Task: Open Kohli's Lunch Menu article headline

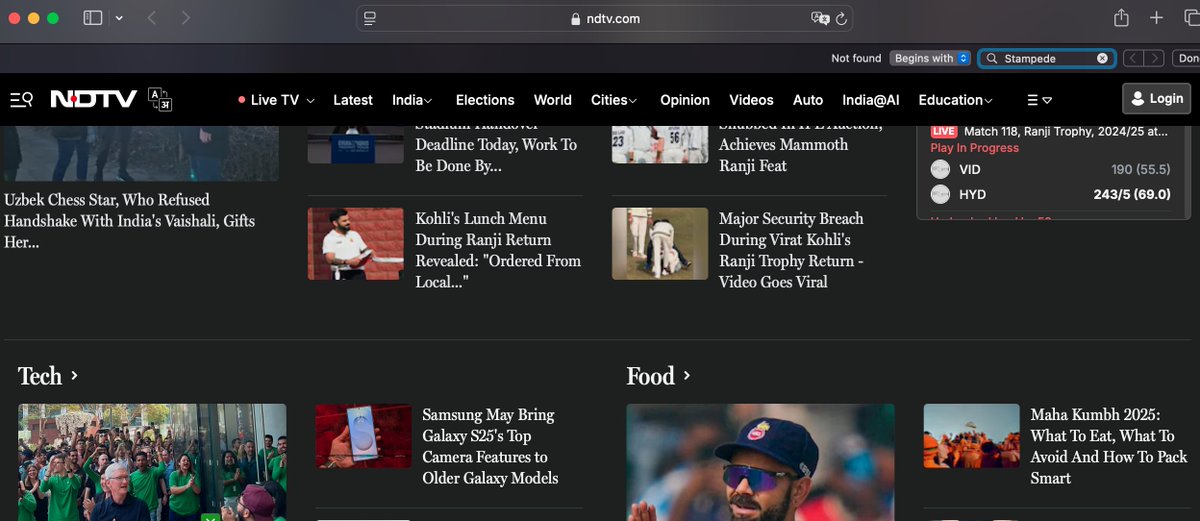Action: click(498, 250)
